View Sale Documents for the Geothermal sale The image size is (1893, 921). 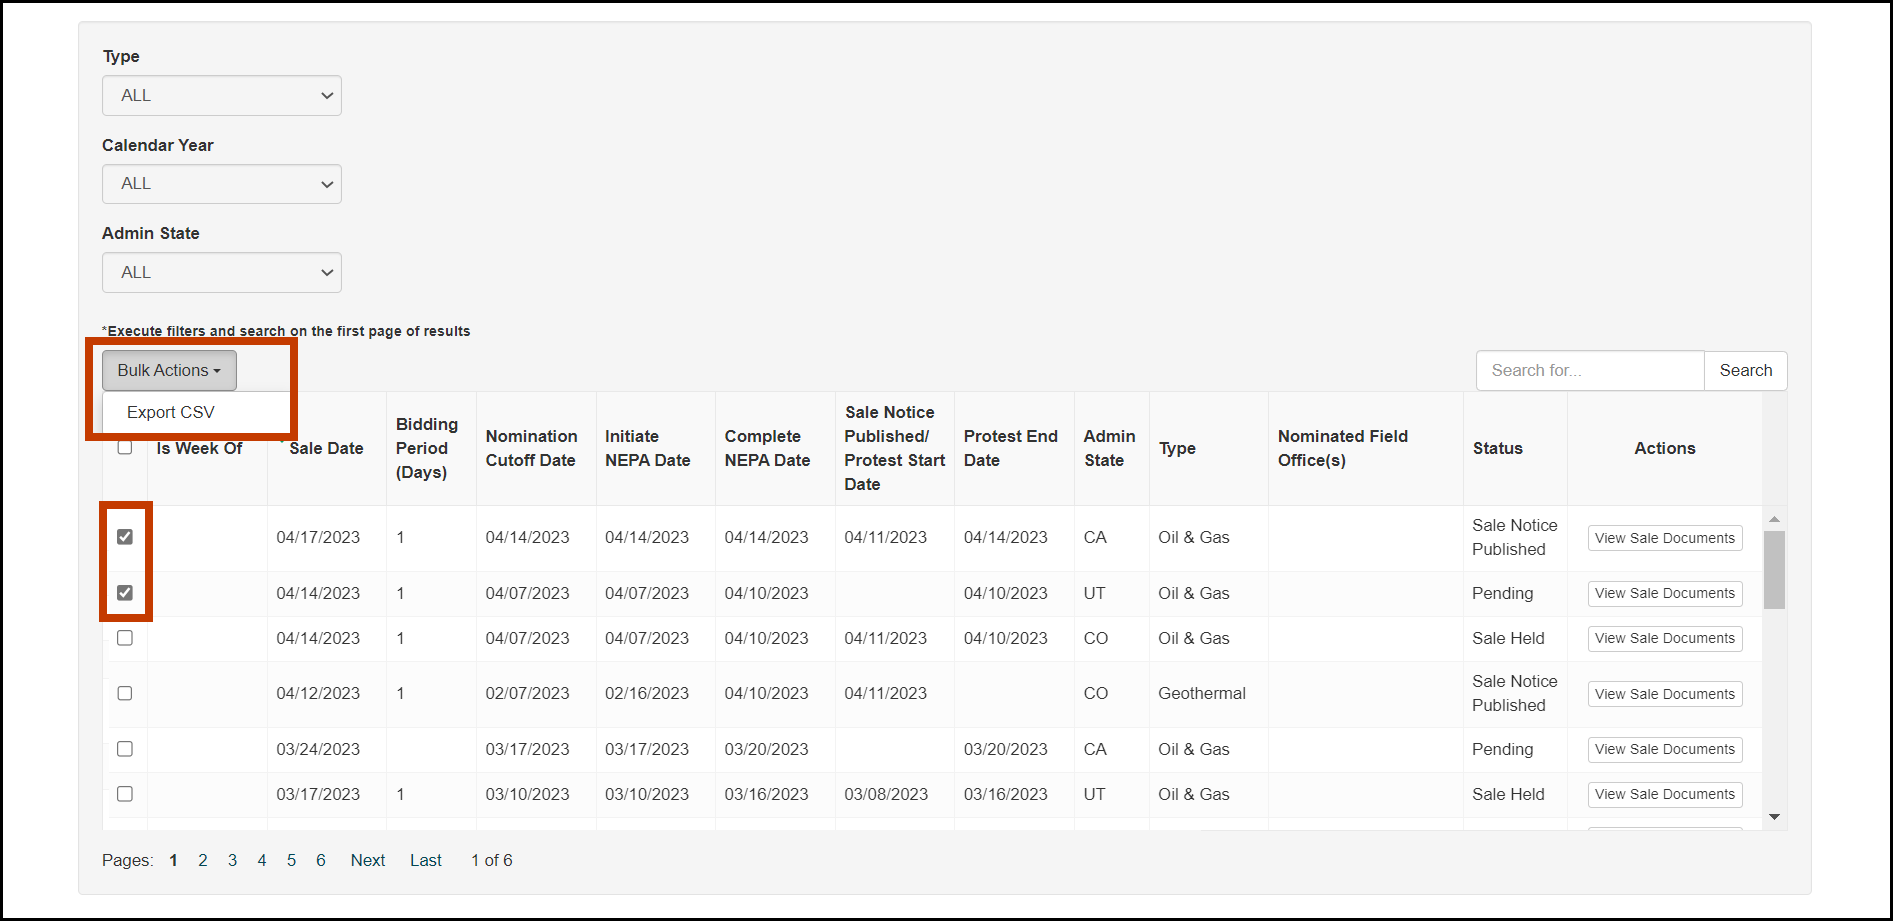(1664, 693)
